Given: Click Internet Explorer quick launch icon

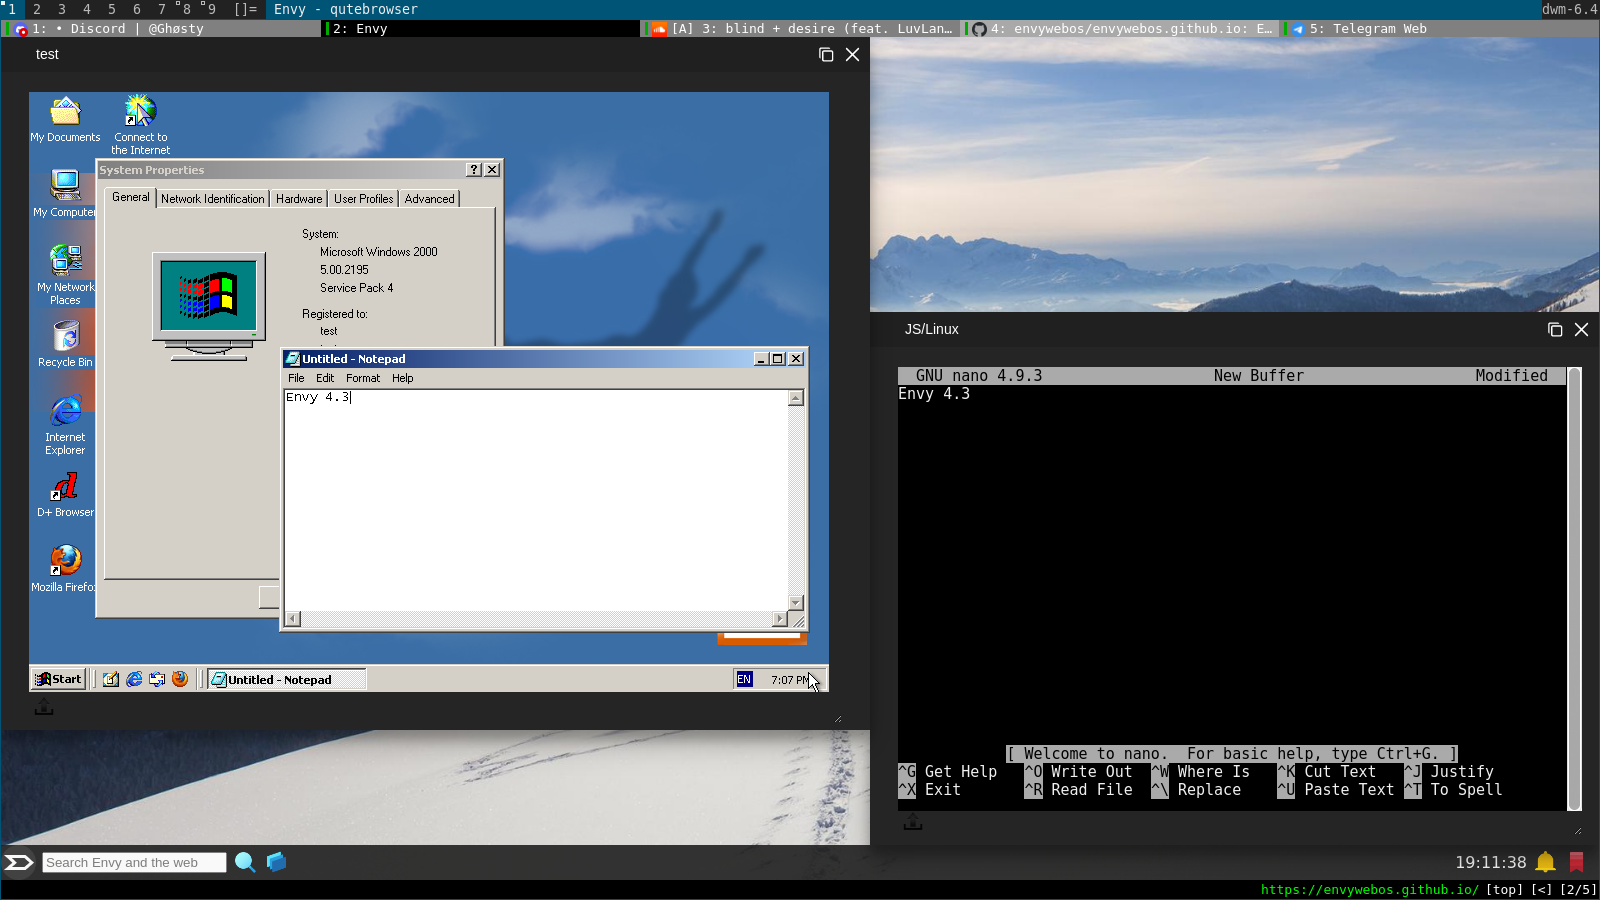Looking at the screenshot, I should click(x=134, y=679).
